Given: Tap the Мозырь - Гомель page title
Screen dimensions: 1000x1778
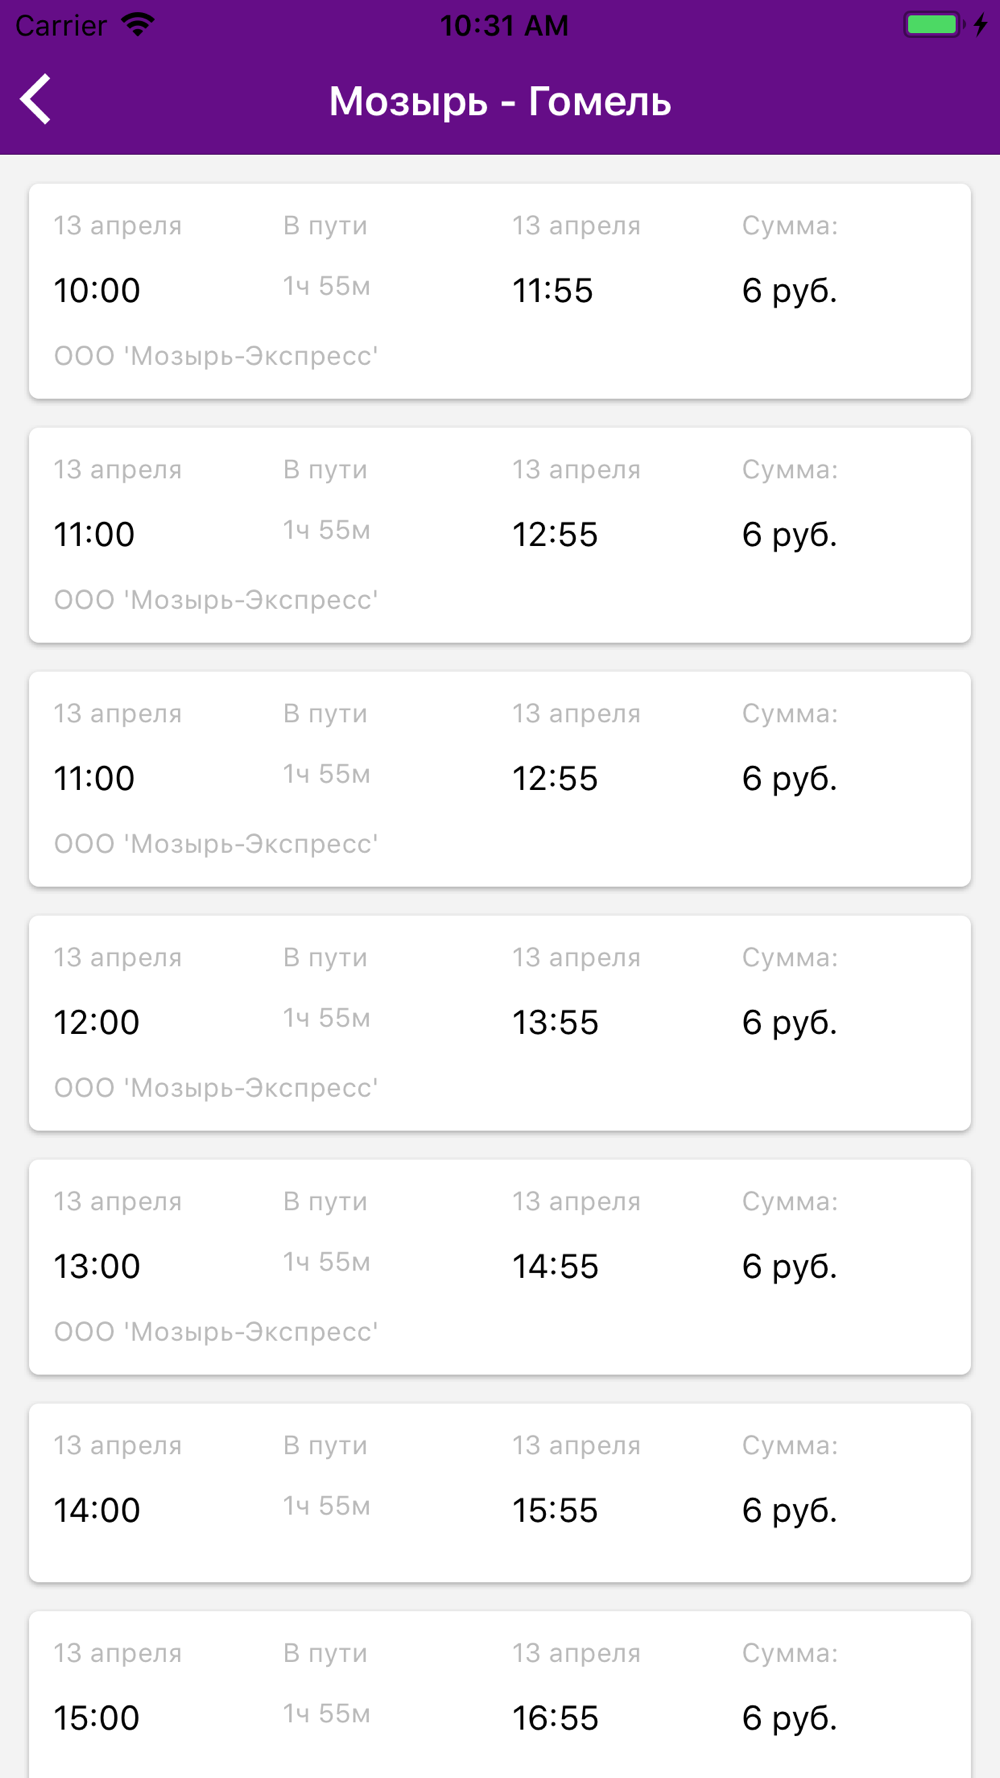Looking at the screenshot, I should [500, 101].
